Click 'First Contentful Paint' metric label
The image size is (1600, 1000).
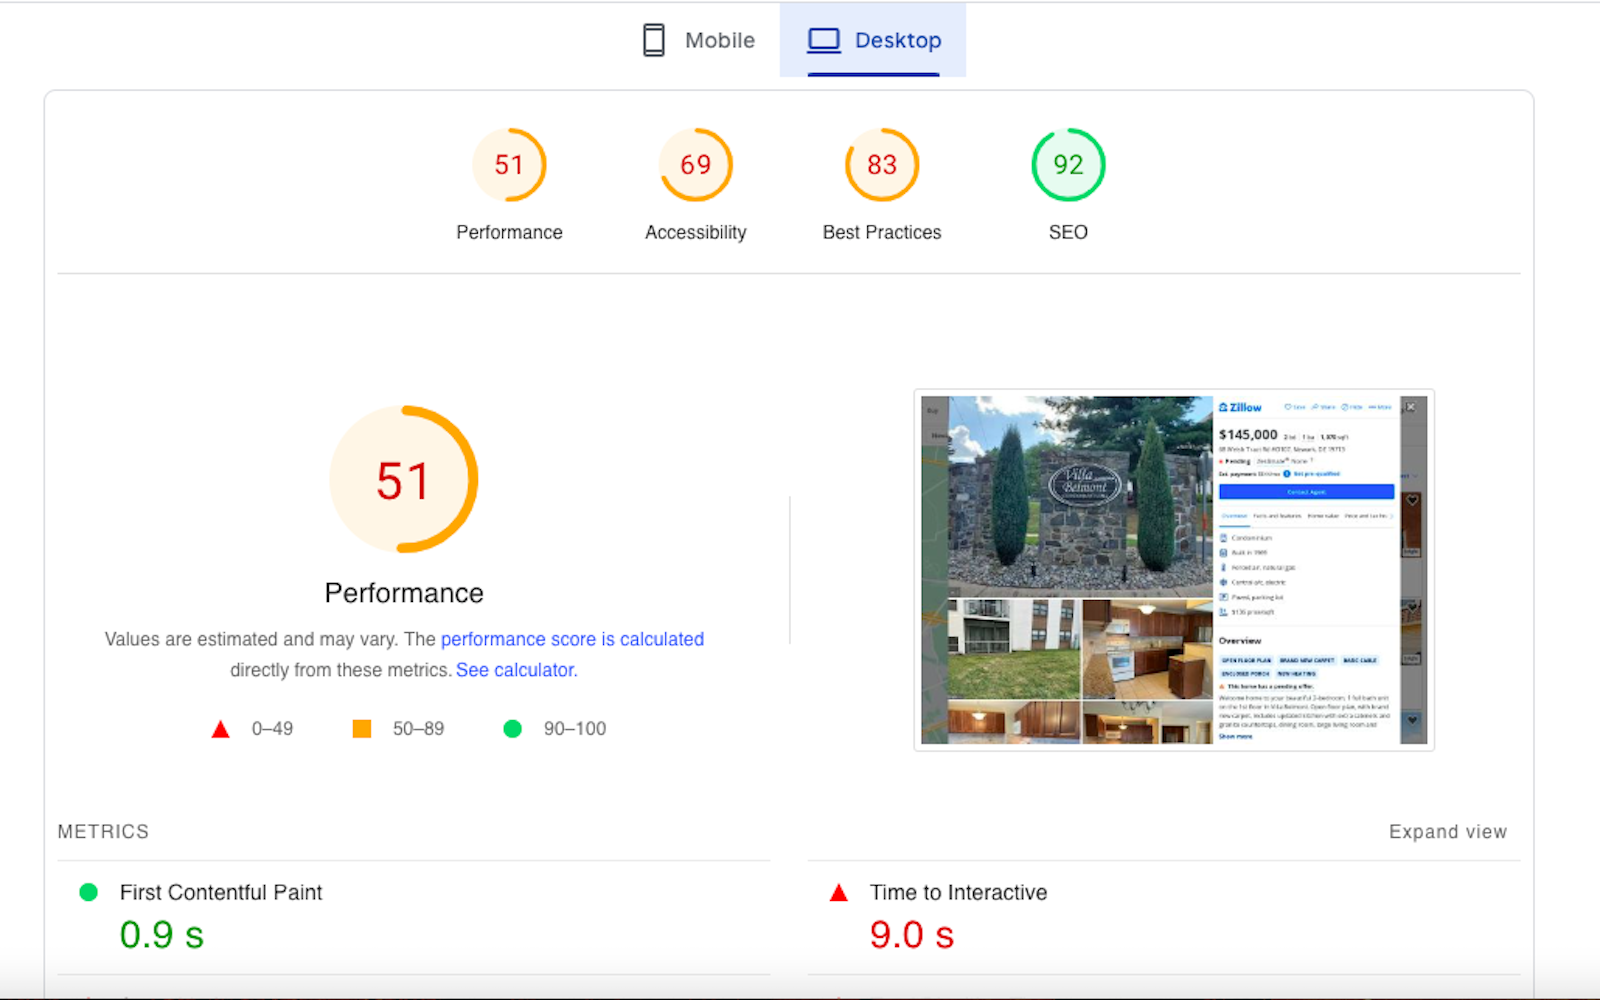click(221, 892)
